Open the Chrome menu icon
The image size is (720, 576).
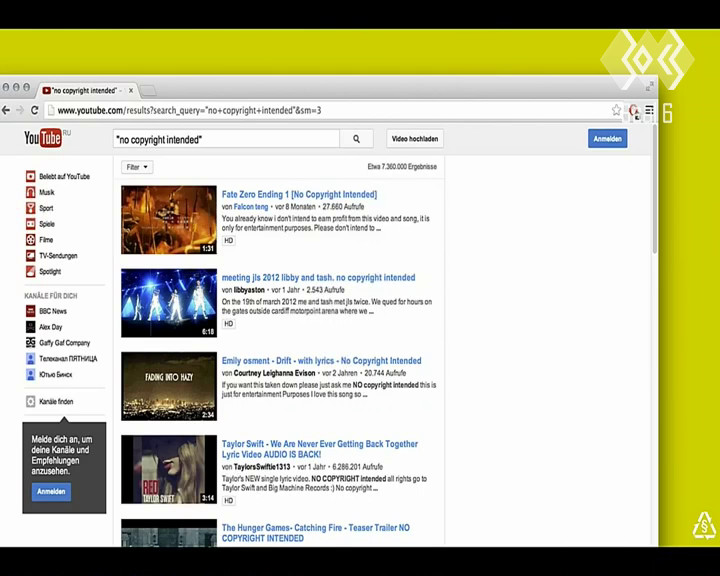pos(649,110)
